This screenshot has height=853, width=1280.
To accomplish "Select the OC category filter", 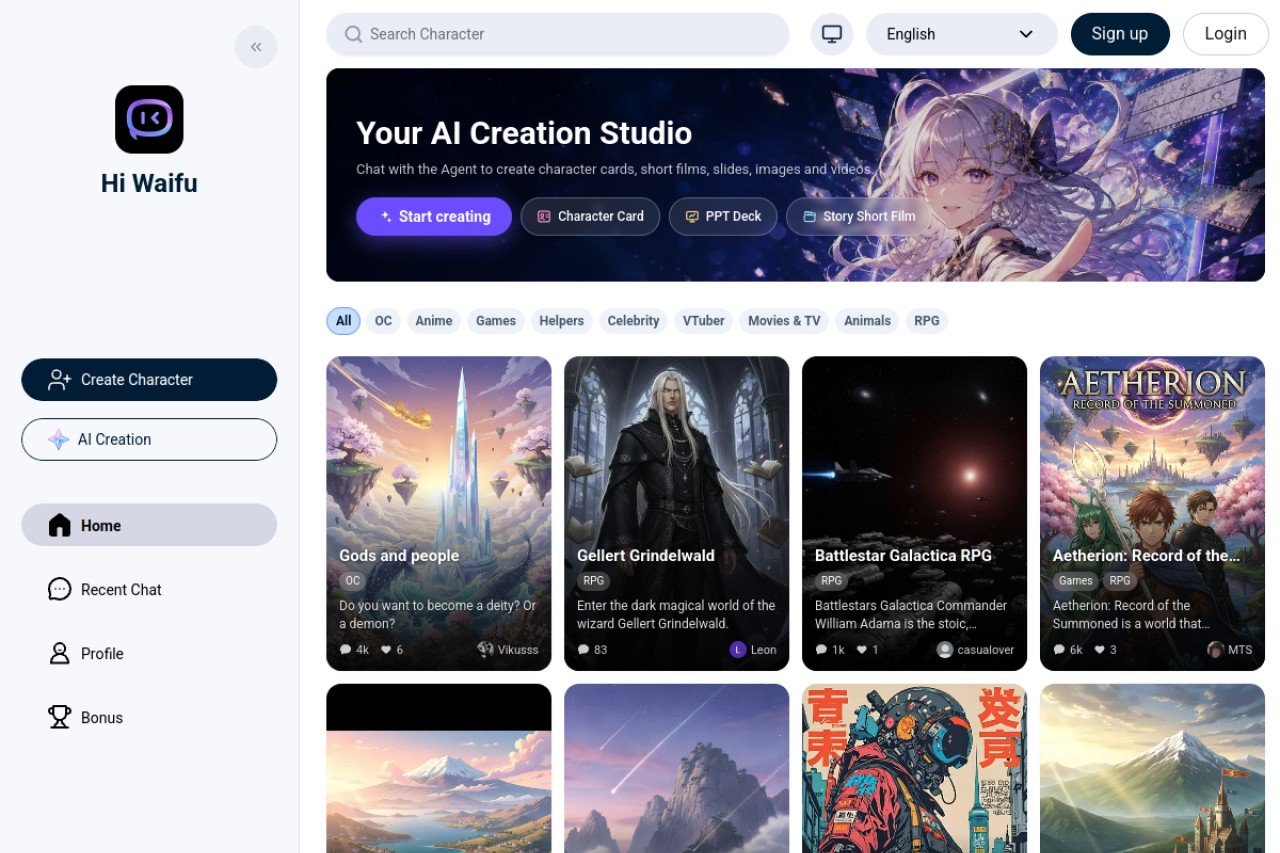I will pyautogui.click(x=383, y=321).
